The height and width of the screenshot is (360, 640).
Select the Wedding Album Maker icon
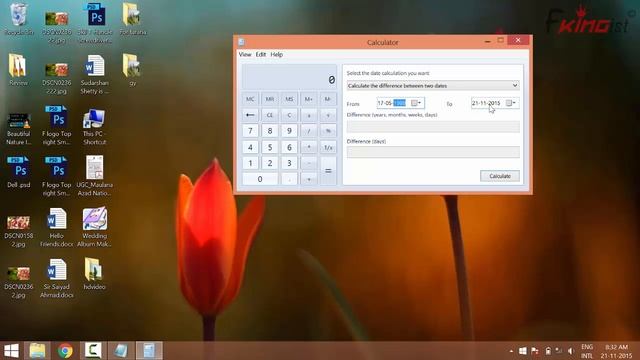[x=95, y=227]
